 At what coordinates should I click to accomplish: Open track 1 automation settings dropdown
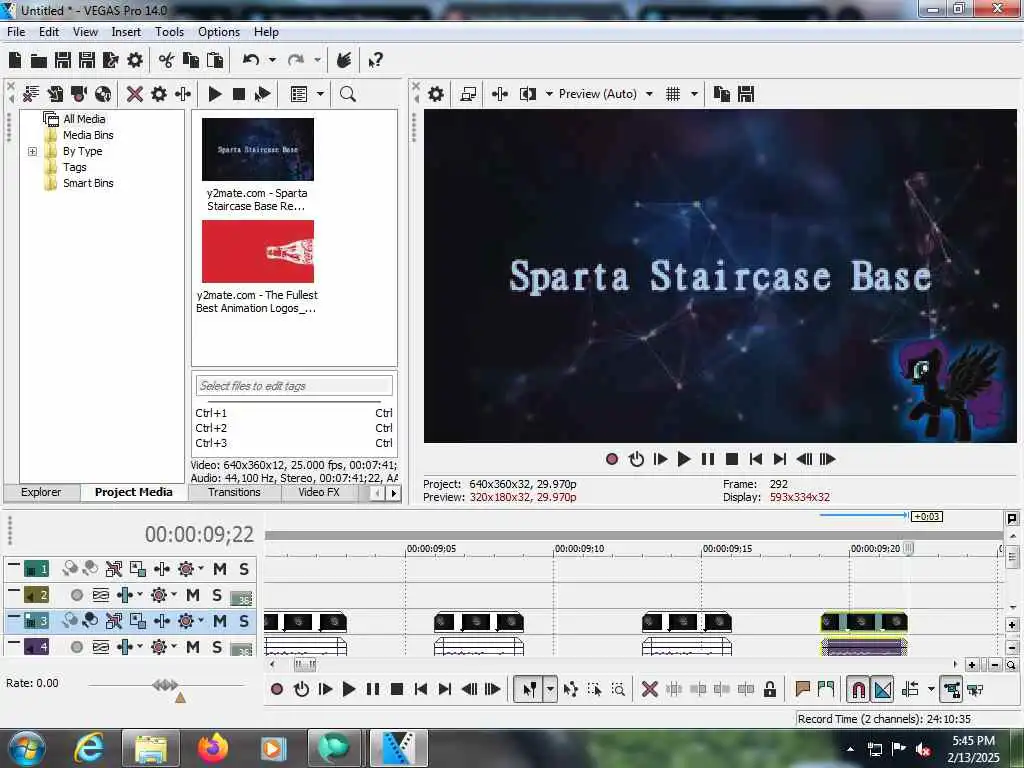point(200,568)
